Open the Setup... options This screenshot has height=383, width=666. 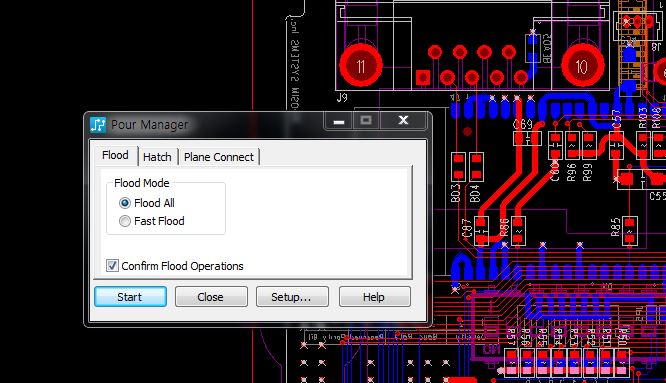coord(292,296)
